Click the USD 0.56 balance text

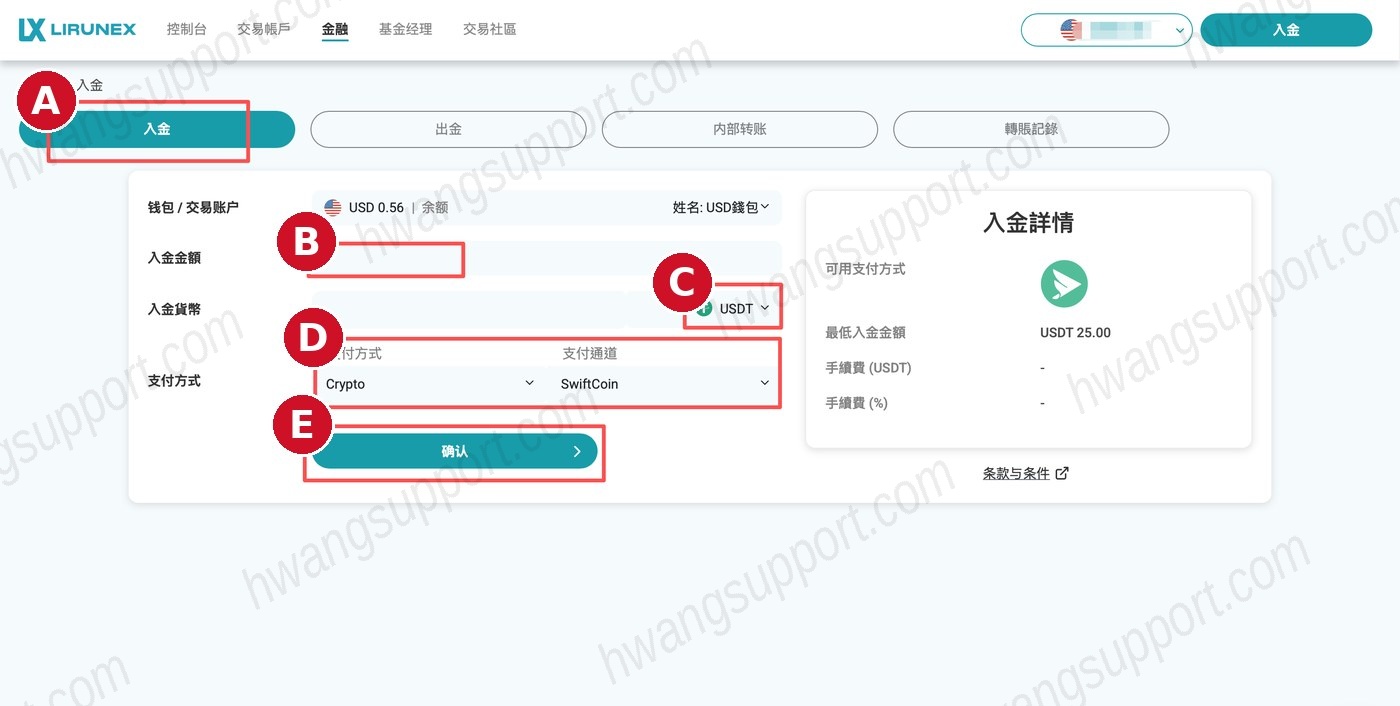pyautogui.click(x=376, y=208)
